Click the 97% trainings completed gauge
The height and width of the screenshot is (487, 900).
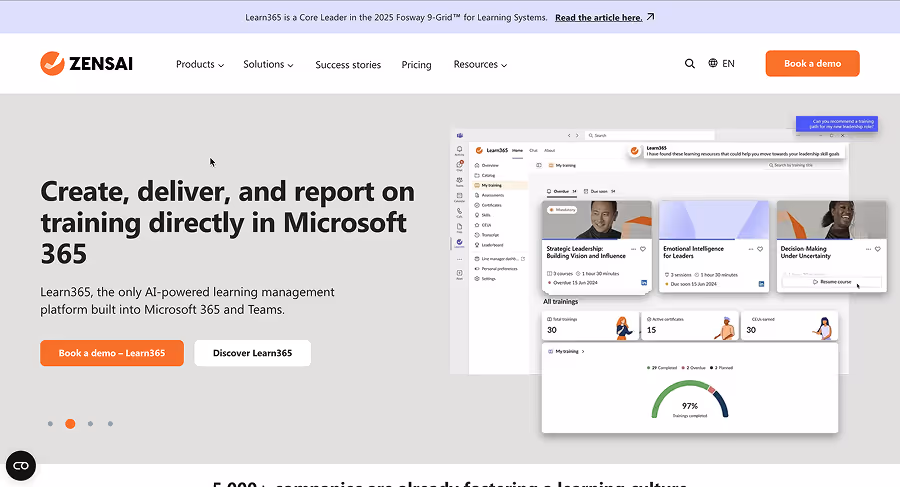(690, 400)
